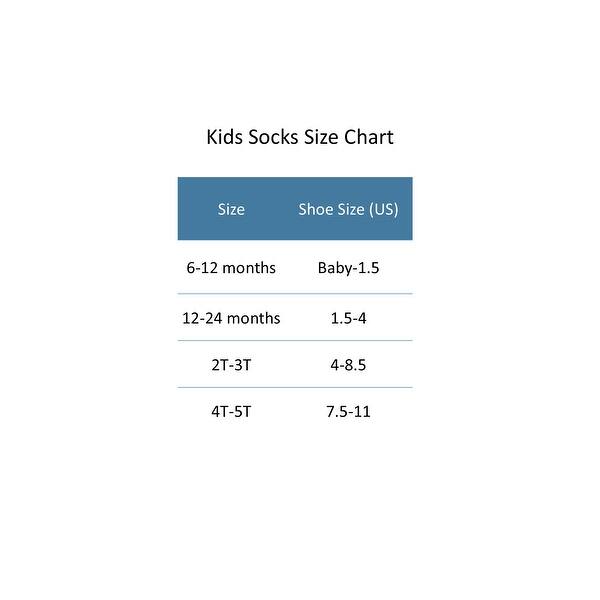Click the "(US)" text in the header

[x=381, y=209]
